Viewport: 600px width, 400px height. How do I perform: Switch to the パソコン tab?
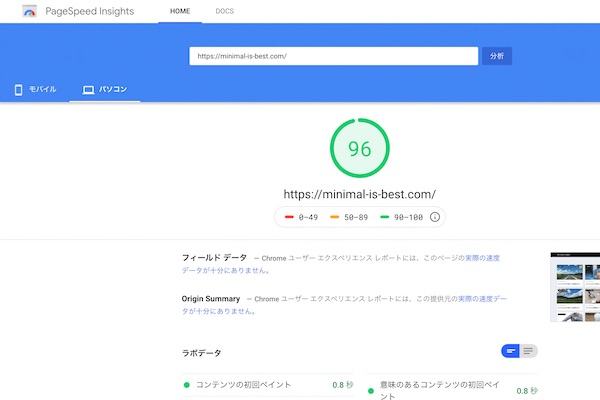[x=104, y=89]
